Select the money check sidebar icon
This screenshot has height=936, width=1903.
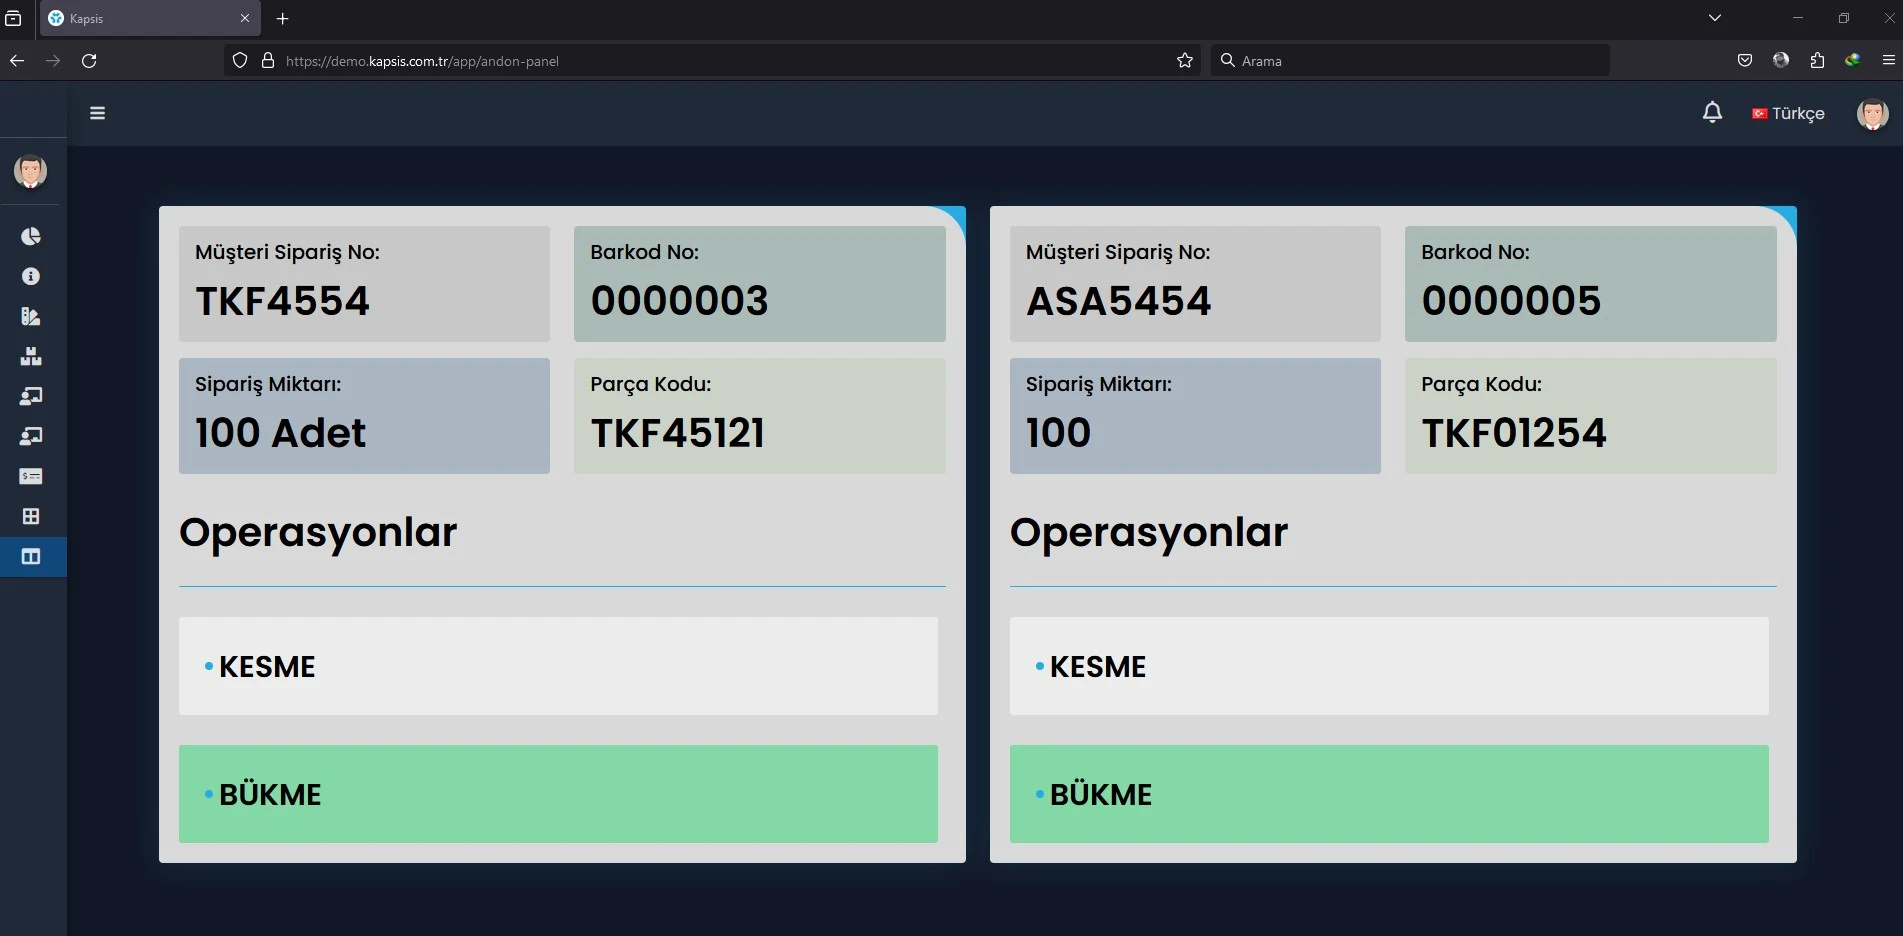click(31, 476)
